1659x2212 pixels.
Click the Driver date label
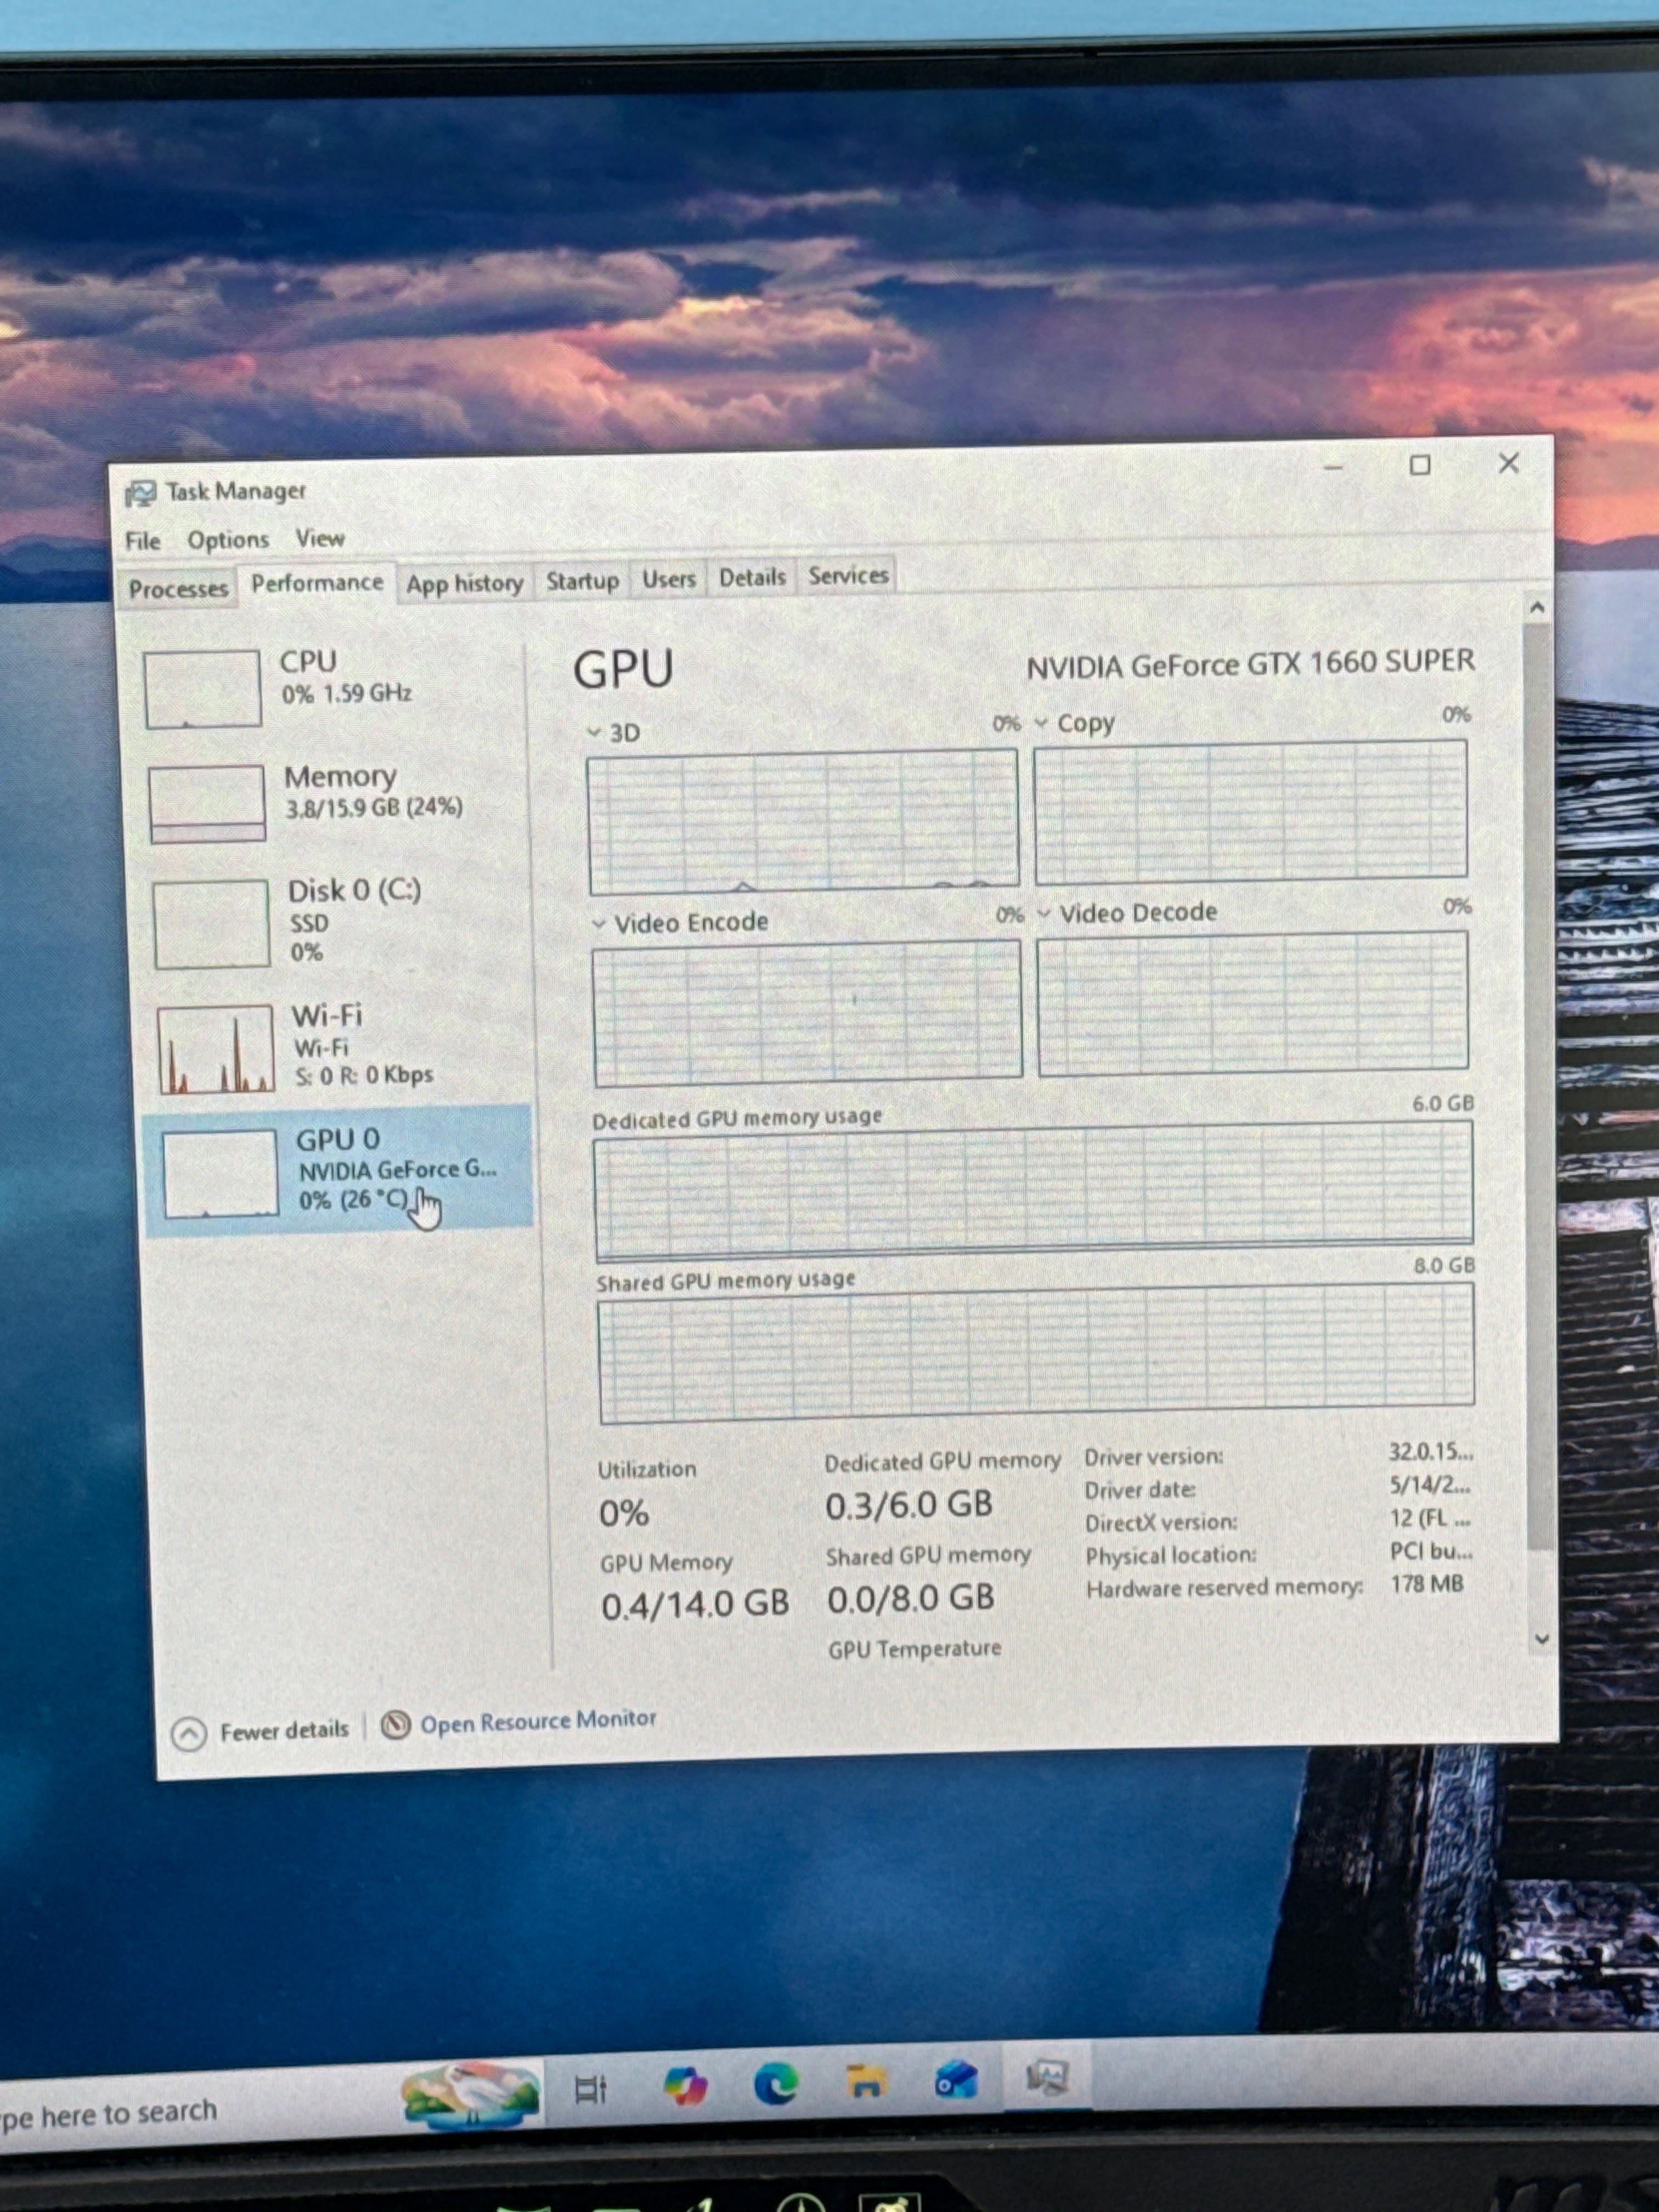point(1141,1490)
